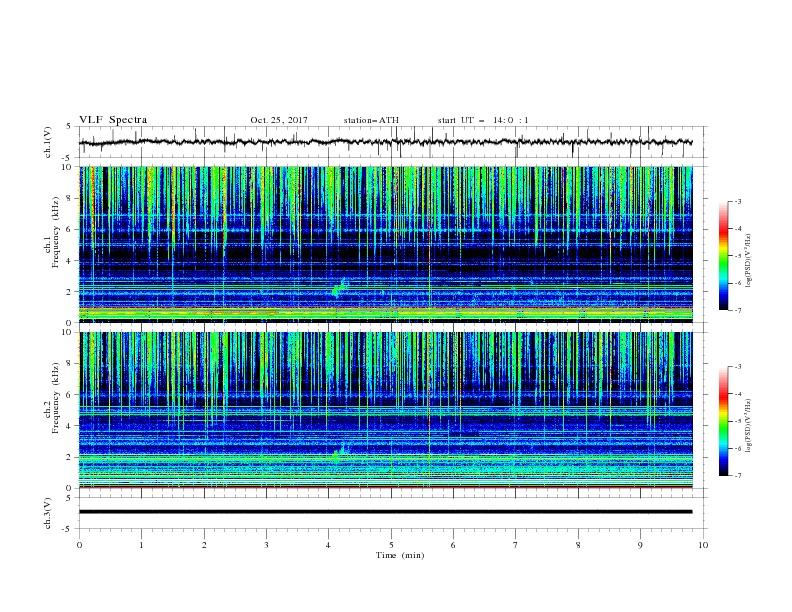Click the "station=ATH" header label
Screen dimensions: 792x612
click(x=371, y=120)
